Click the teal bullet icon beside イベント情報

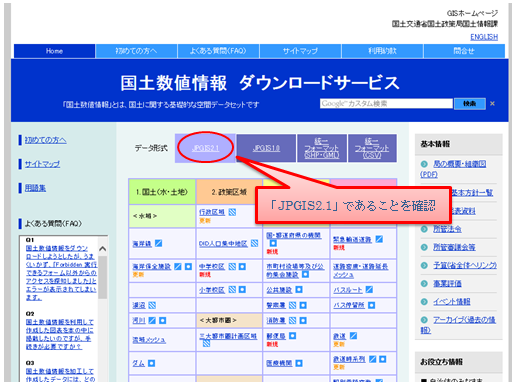(424, 302)
